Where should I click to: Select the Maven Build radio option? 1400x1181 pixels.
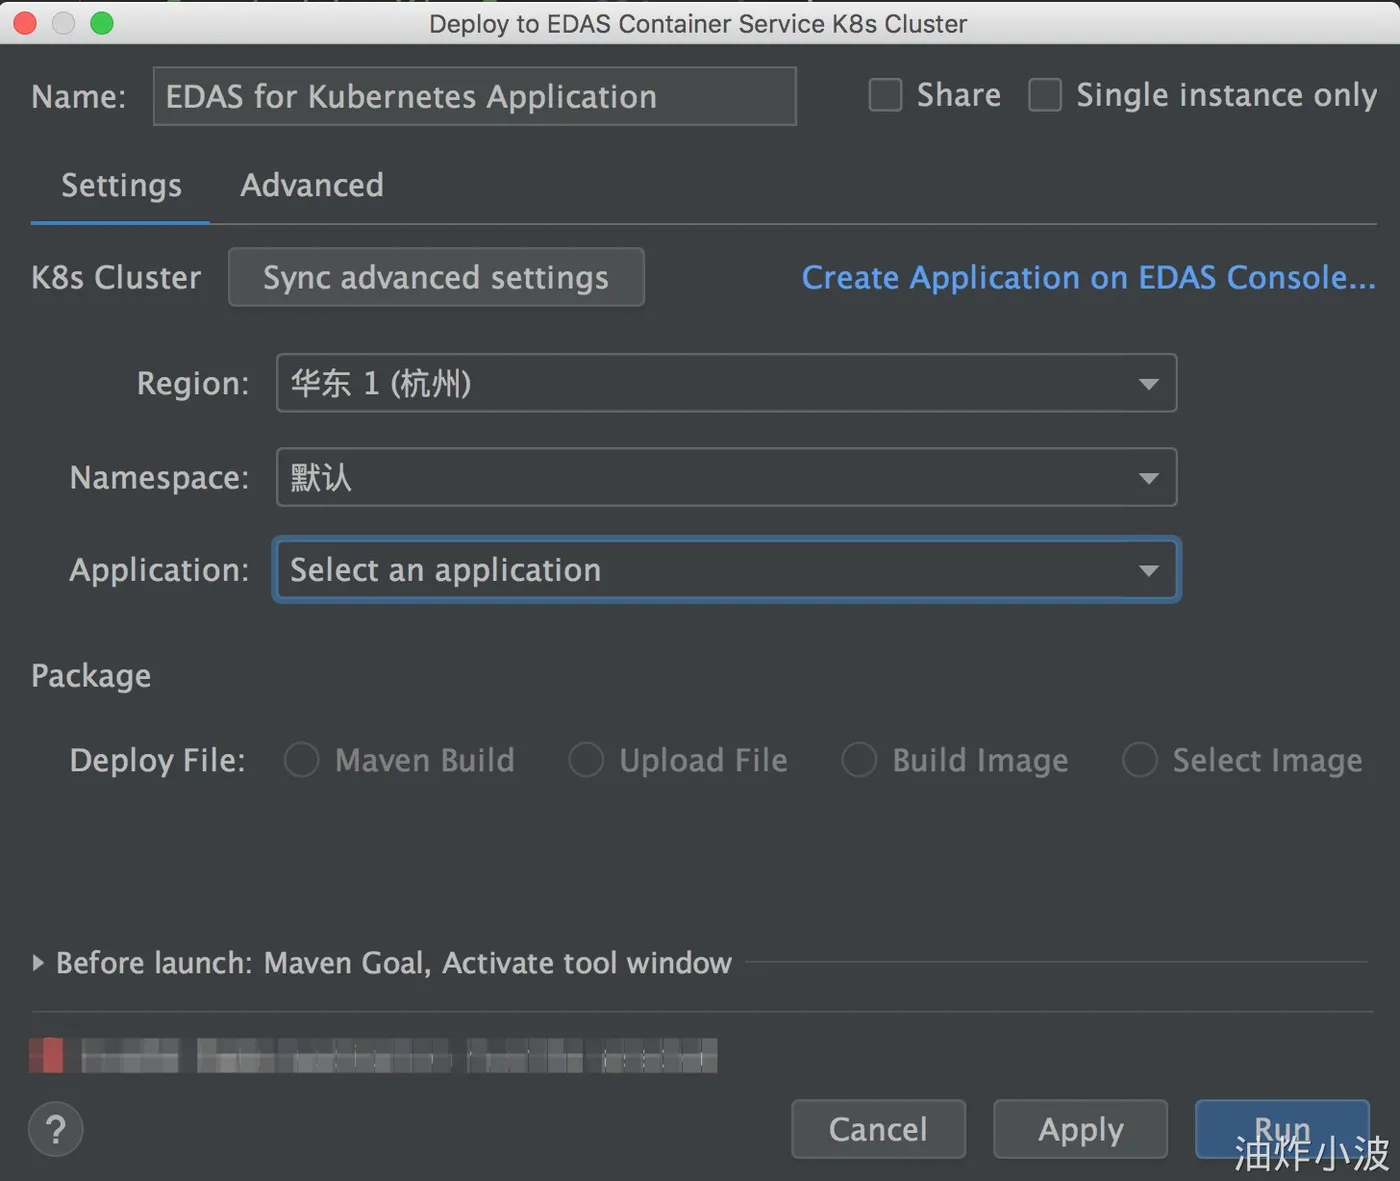[x=301, y=760]
